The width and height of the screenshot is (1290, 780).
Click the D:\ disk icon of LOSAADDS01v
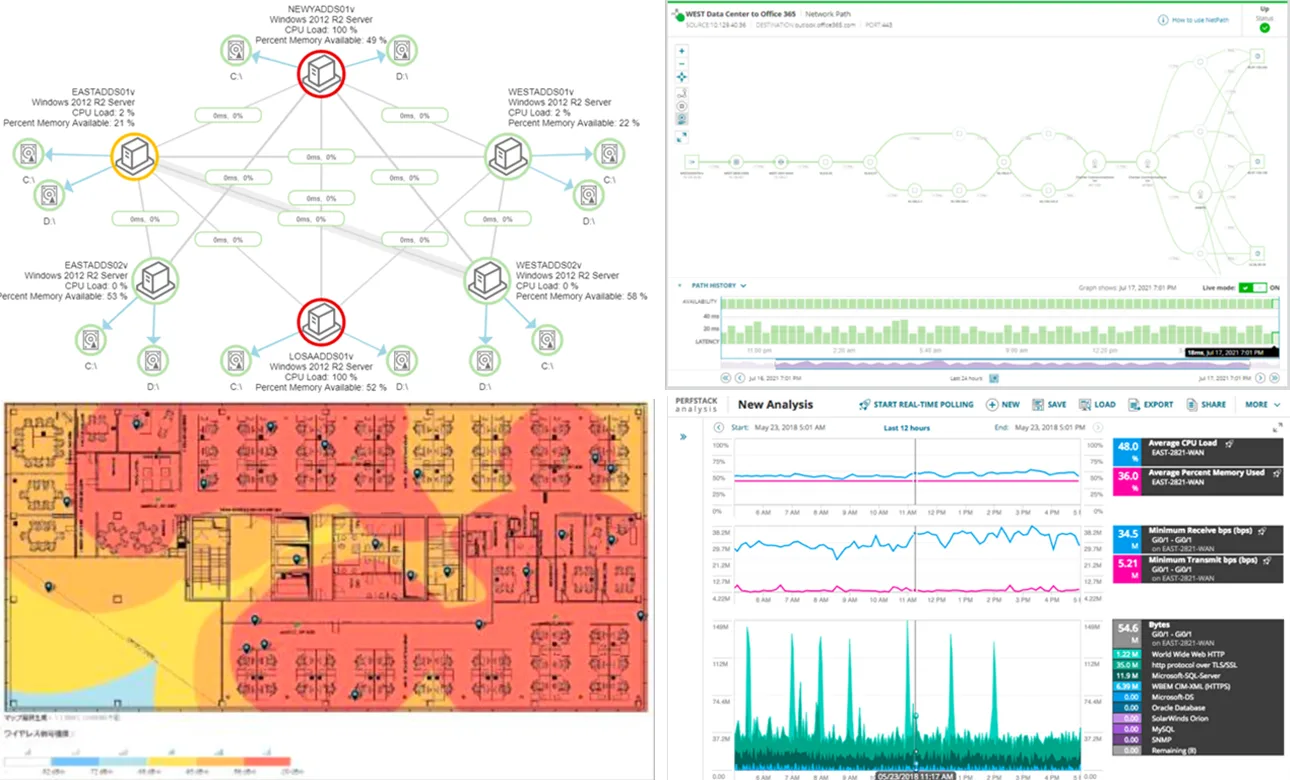tap(402, 359)
